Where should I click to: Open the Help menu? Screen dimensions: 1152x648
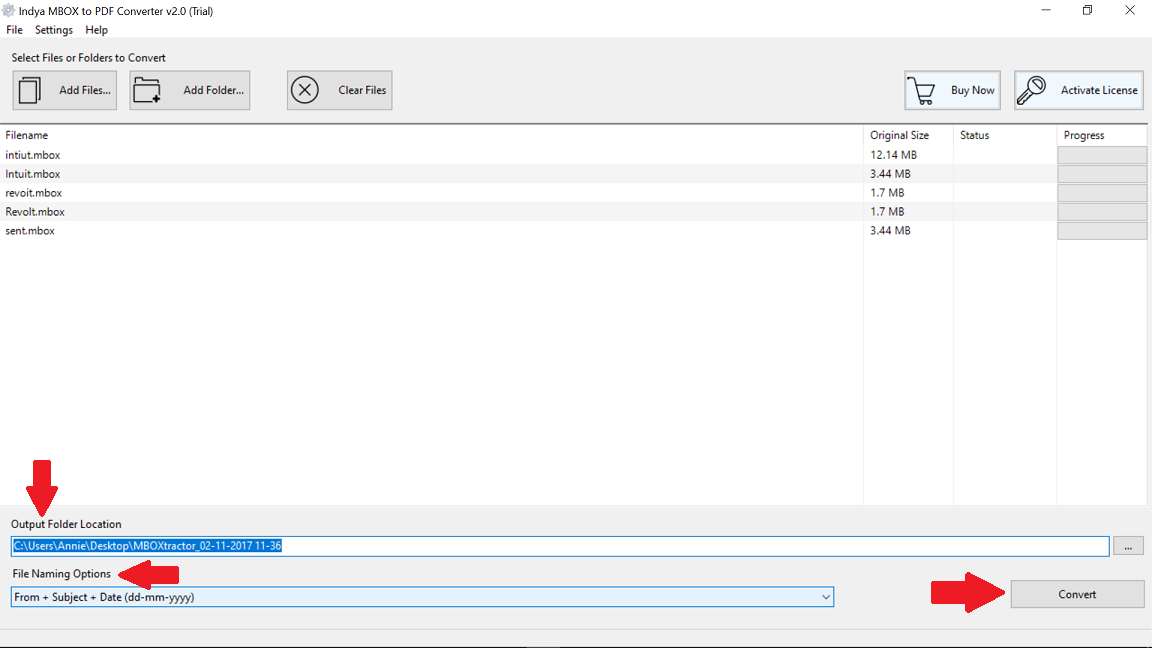(96, 30)
